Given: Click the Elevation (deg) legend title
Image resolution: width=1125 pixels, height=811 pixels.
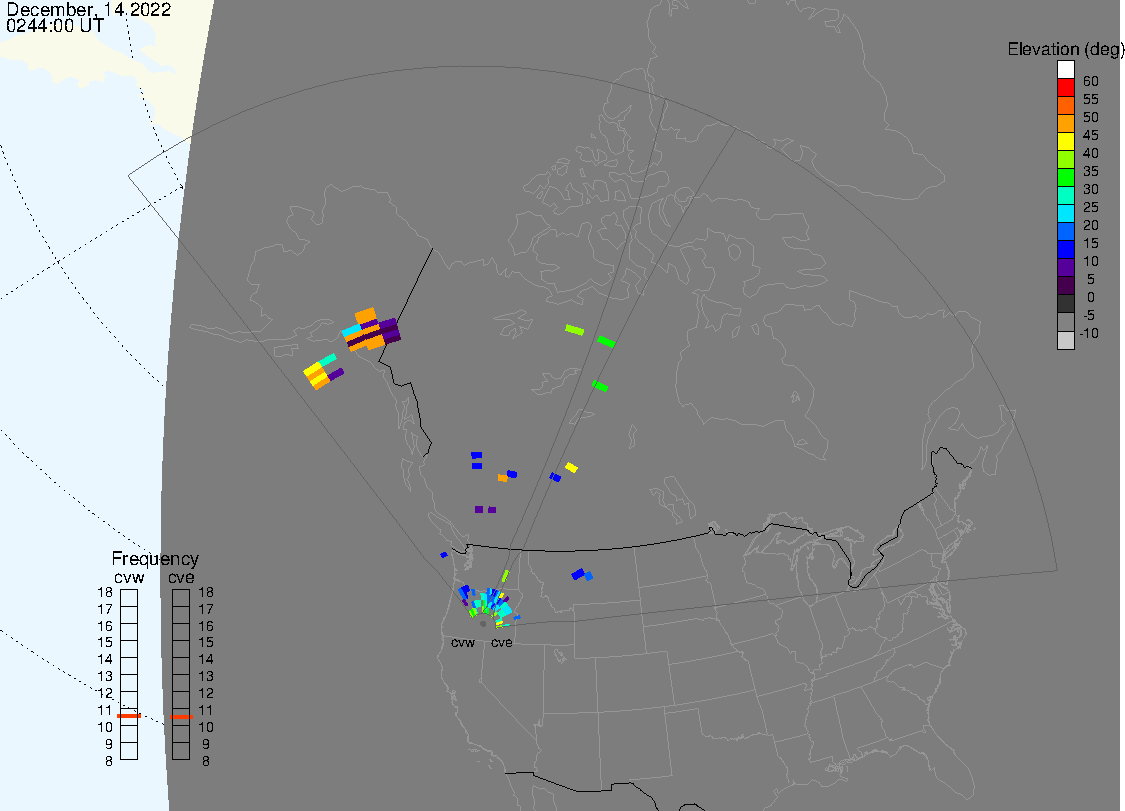Looking at the screenshot, I should click(1065, 49).
